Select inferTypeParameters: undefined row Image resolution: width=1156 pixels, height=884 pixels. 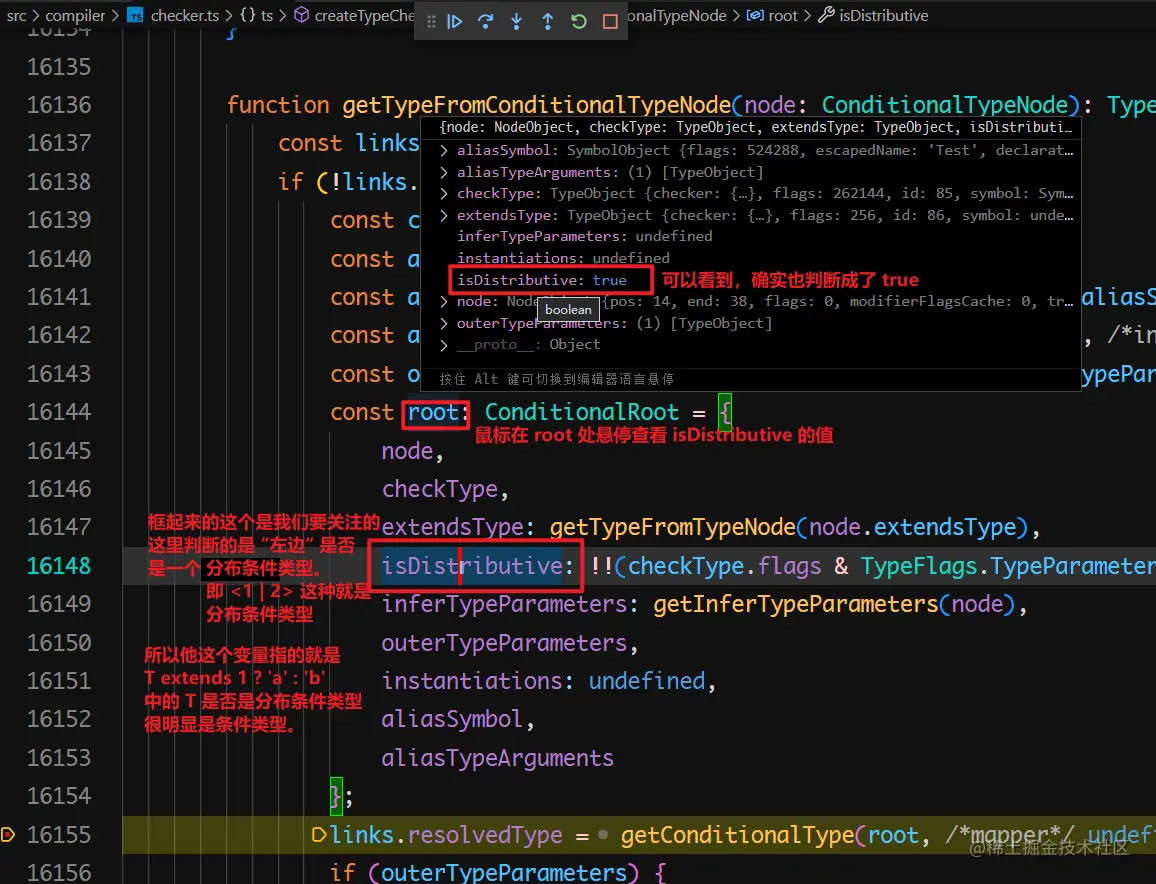pyautogui.click(x=585, y=237)
